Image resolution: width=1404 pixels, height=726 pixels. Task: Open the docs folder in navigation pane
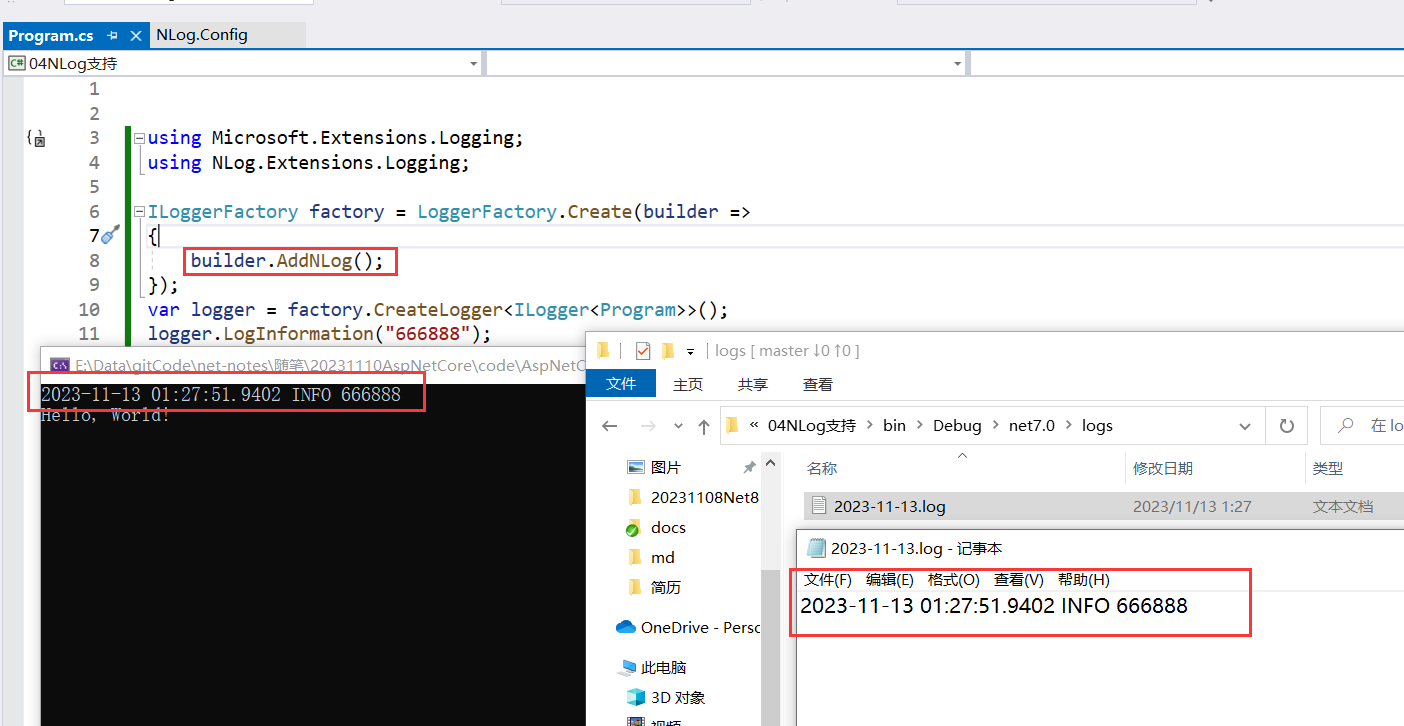pyautogui.click(x=668, y=527)
